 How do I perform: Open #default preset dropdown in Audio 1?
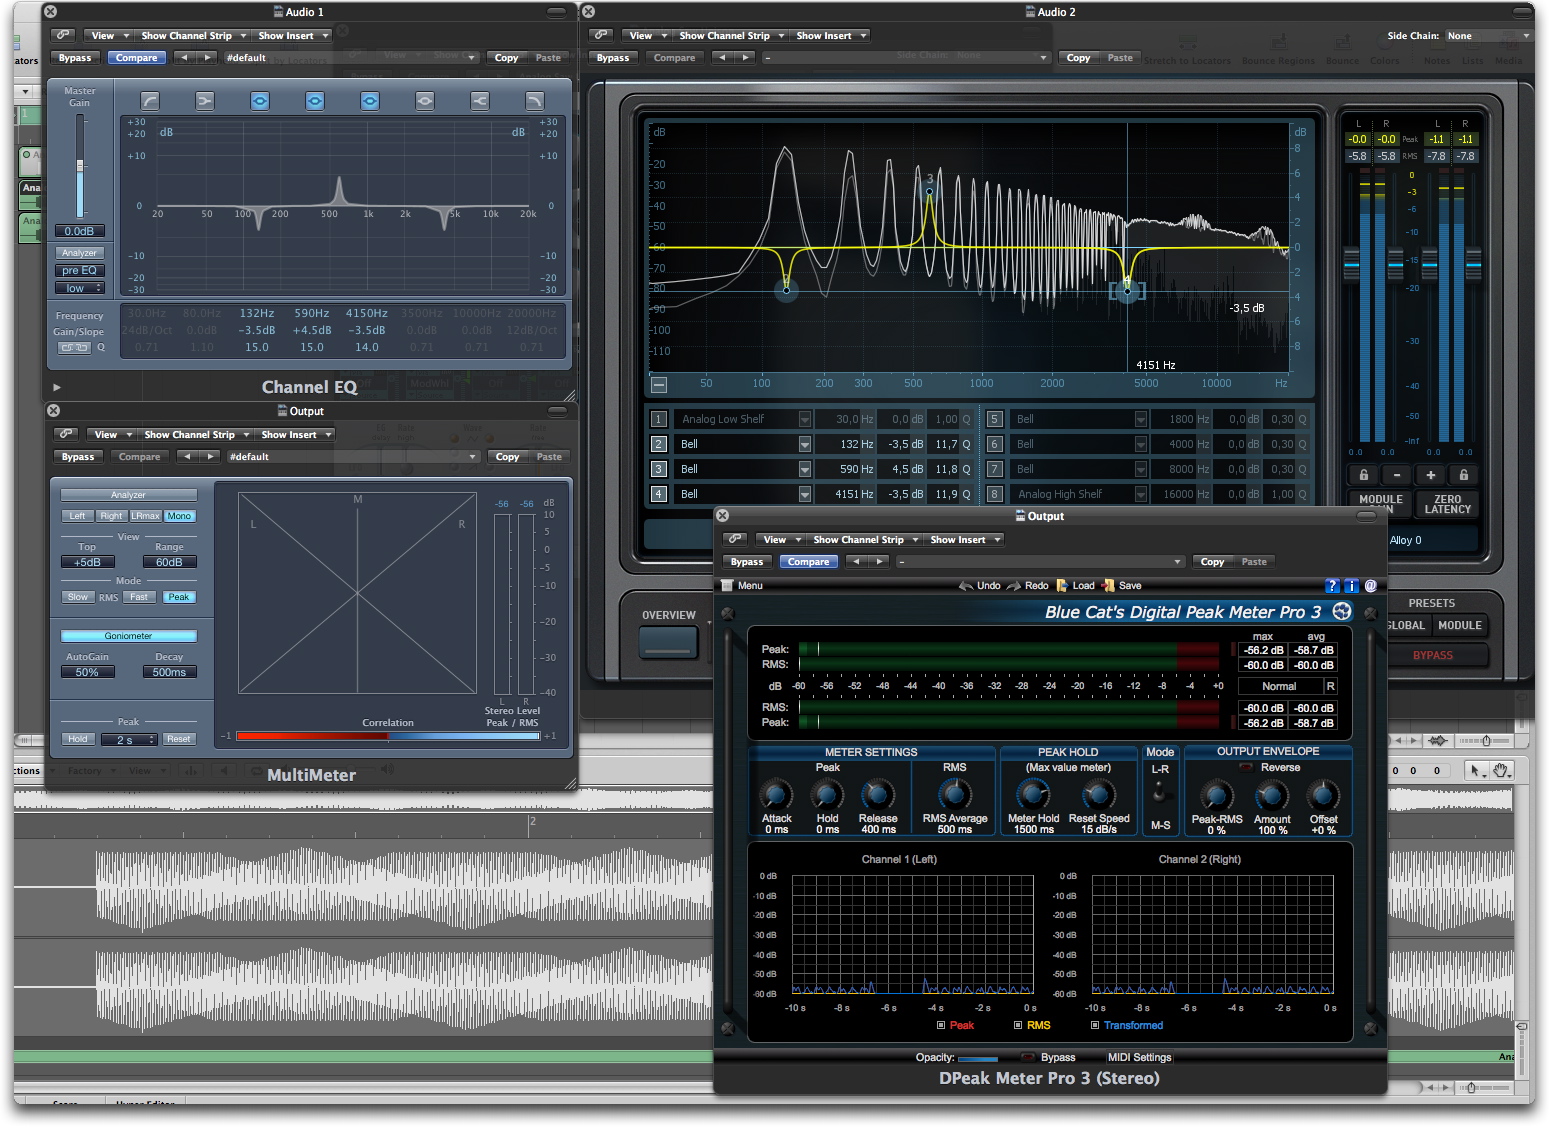(352, 57)
